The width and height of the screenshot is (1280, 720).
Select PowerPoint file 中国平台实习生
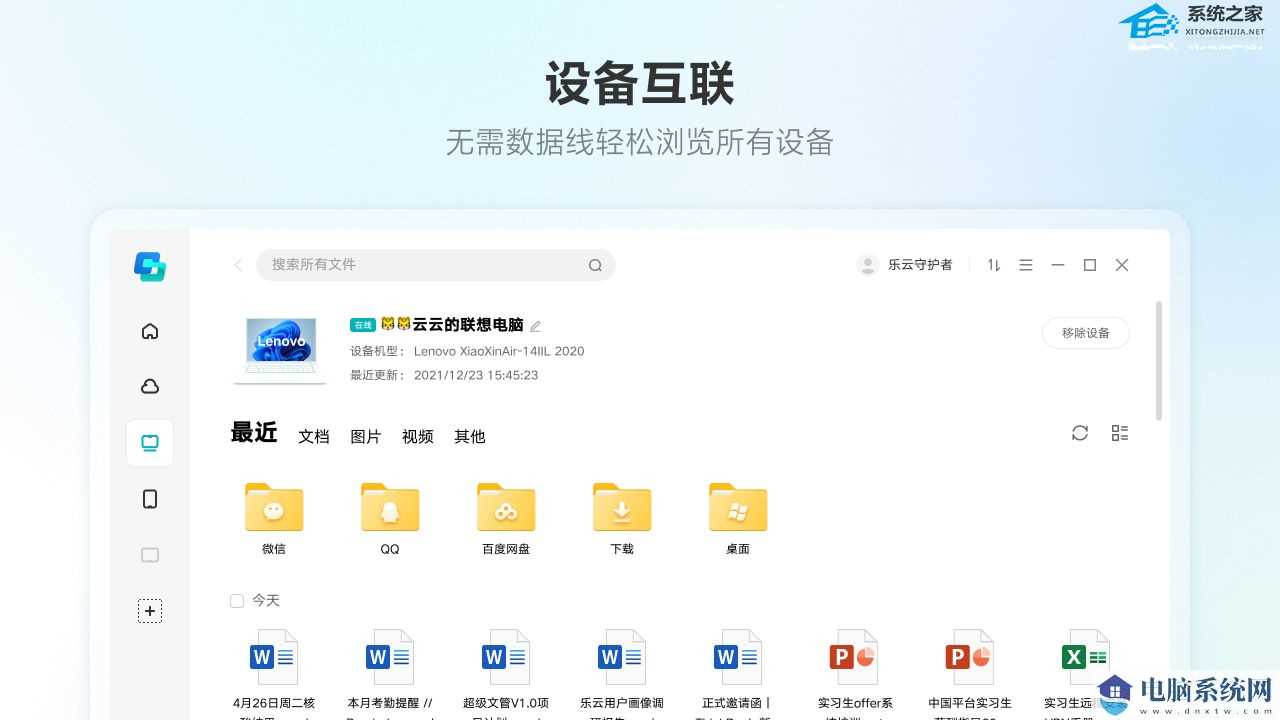pyautogui.click(x=970, y=672)
